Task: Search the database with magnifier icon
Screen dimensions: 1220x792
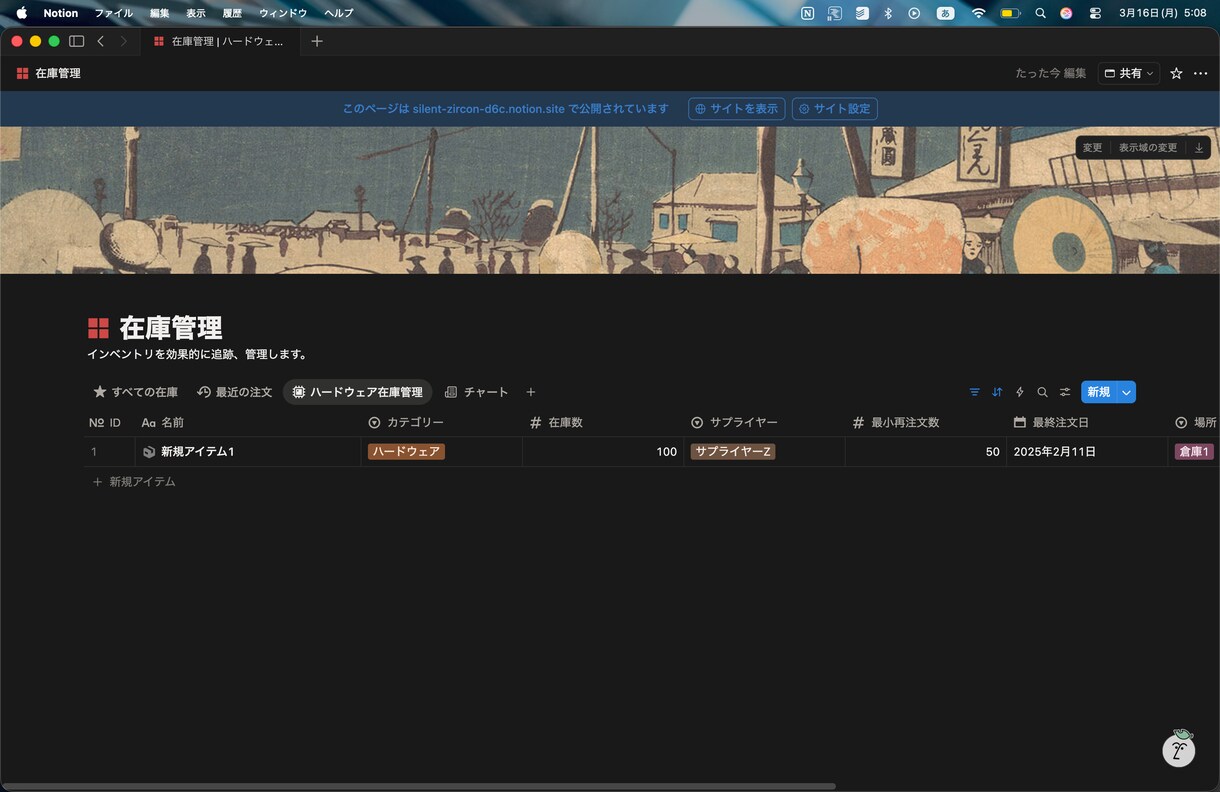Action: tap(1042, 392)
